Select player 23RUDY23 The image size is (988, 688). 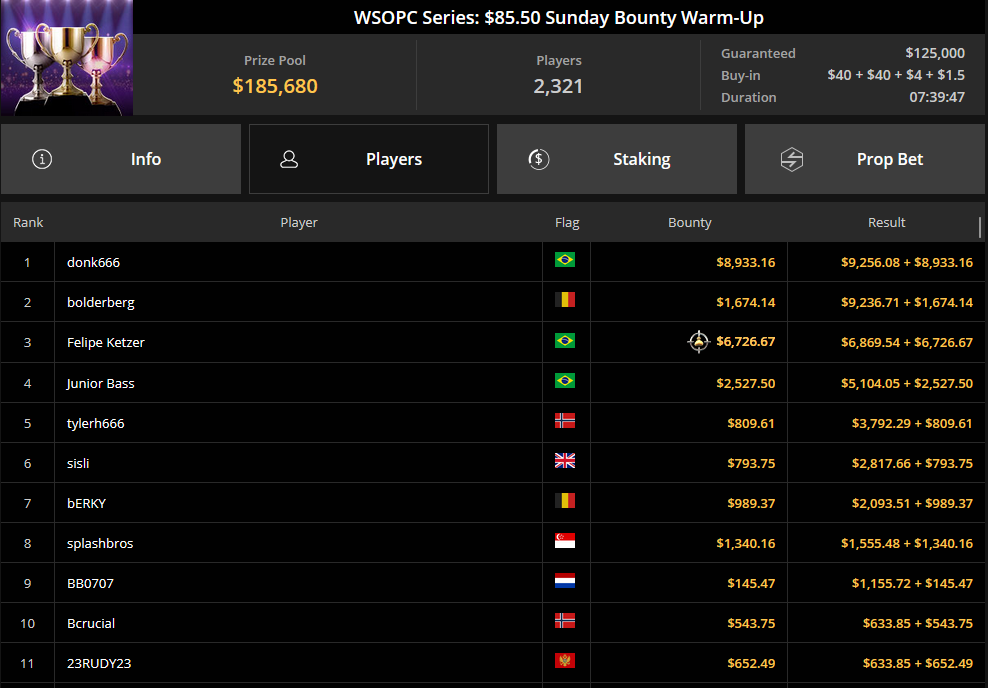pos(99,663)
